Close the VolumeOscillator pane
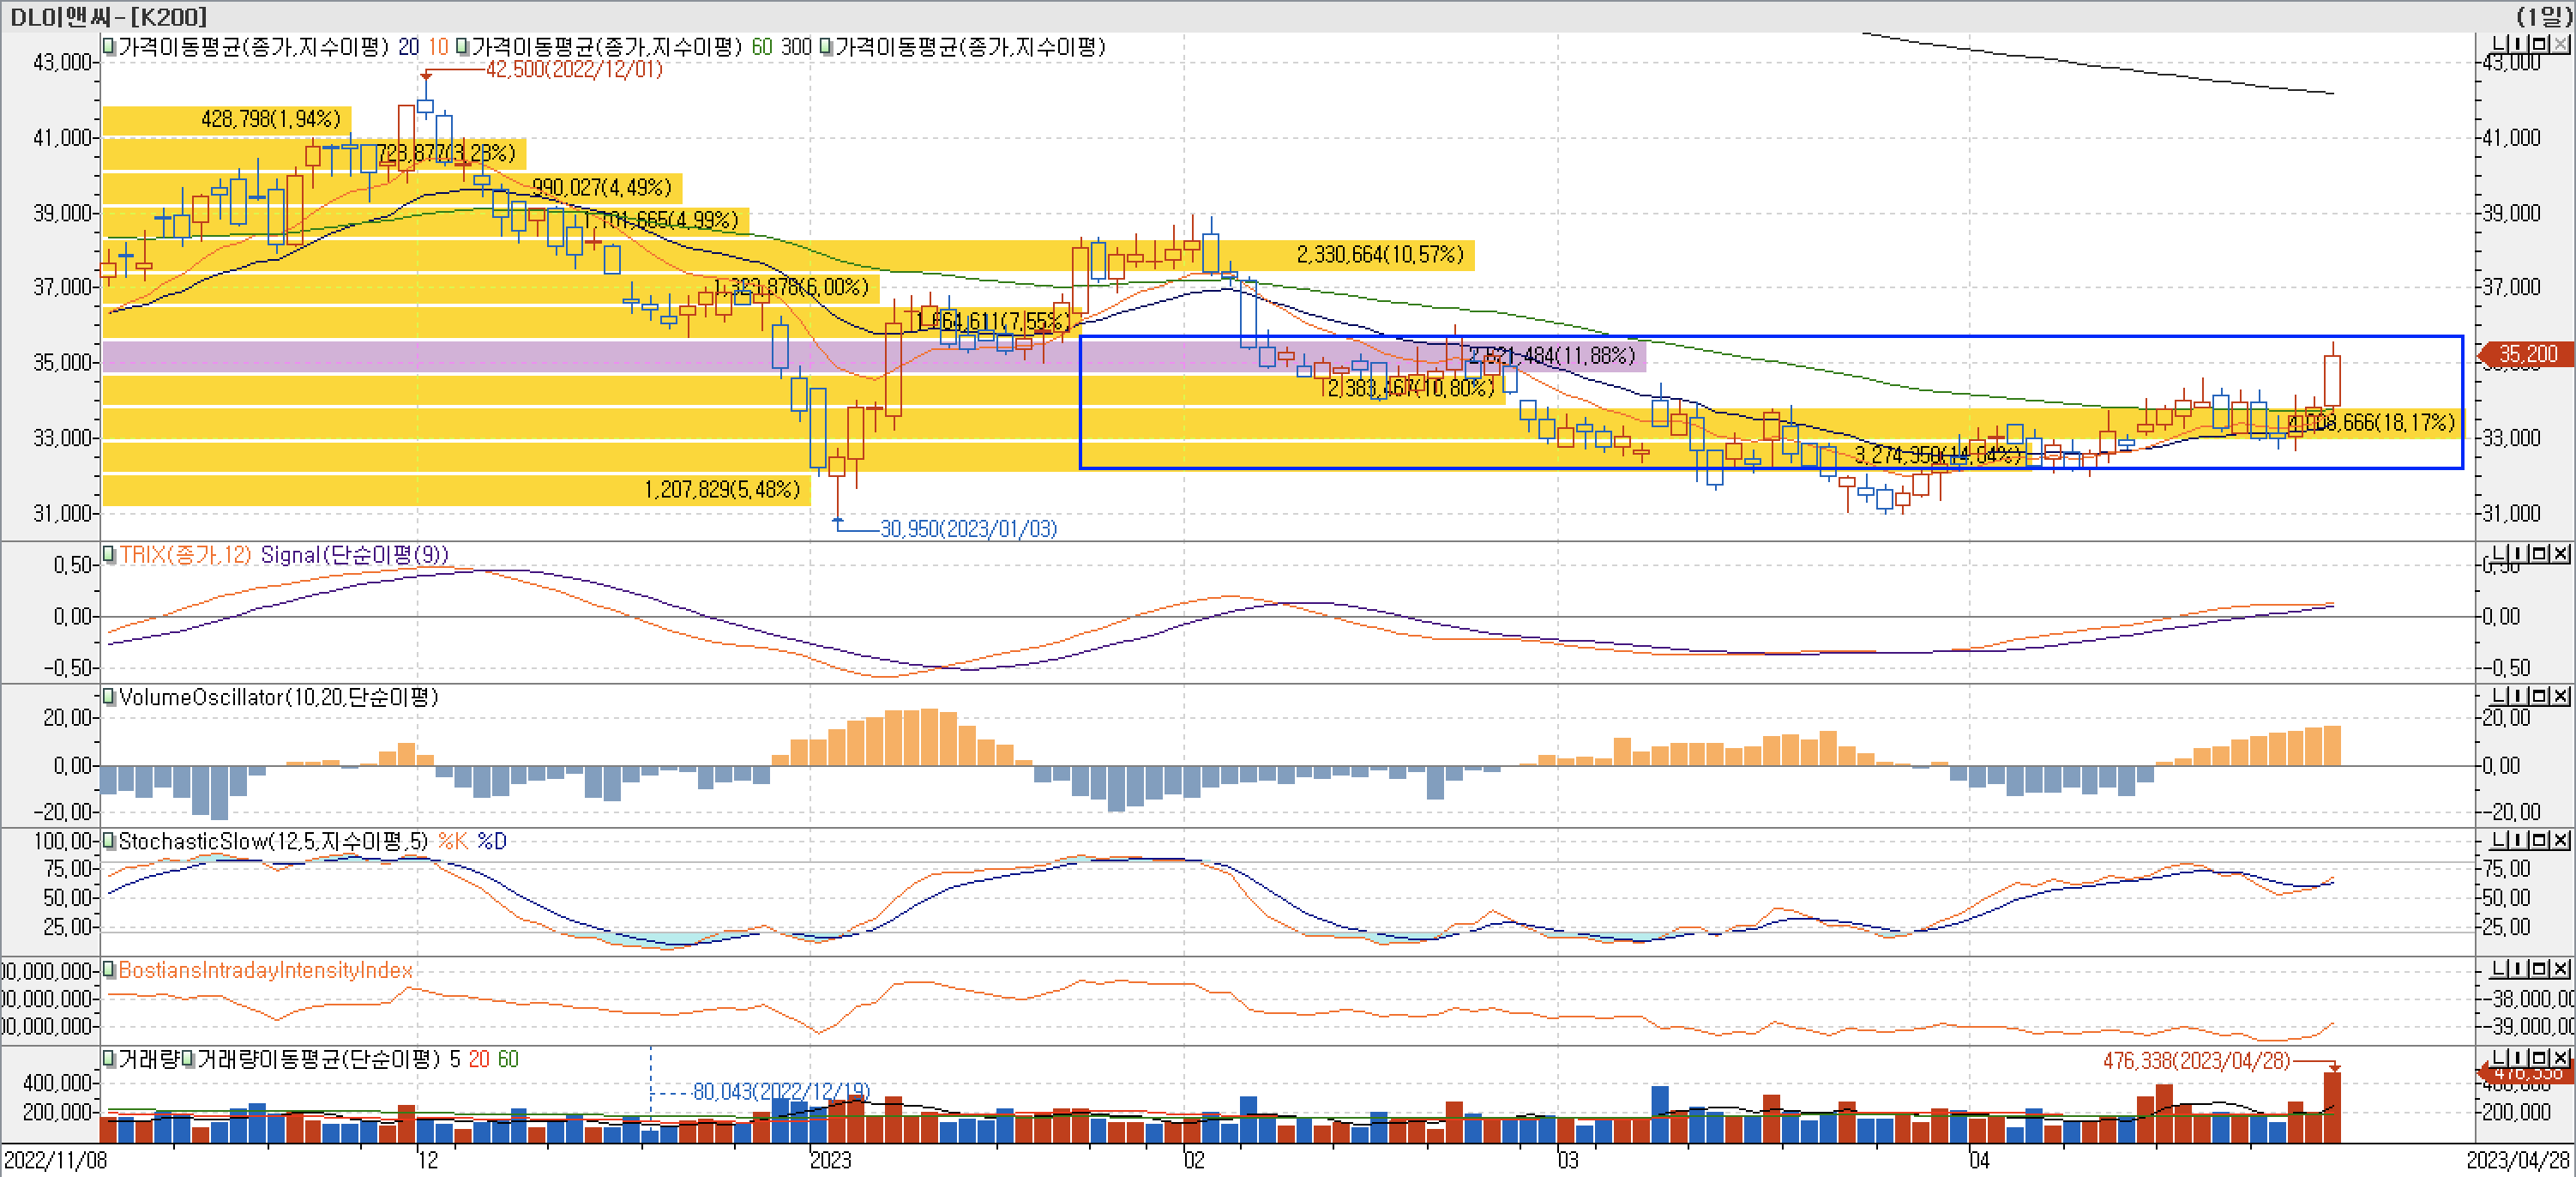The image size is (2576, 1177). (2560, 696)
